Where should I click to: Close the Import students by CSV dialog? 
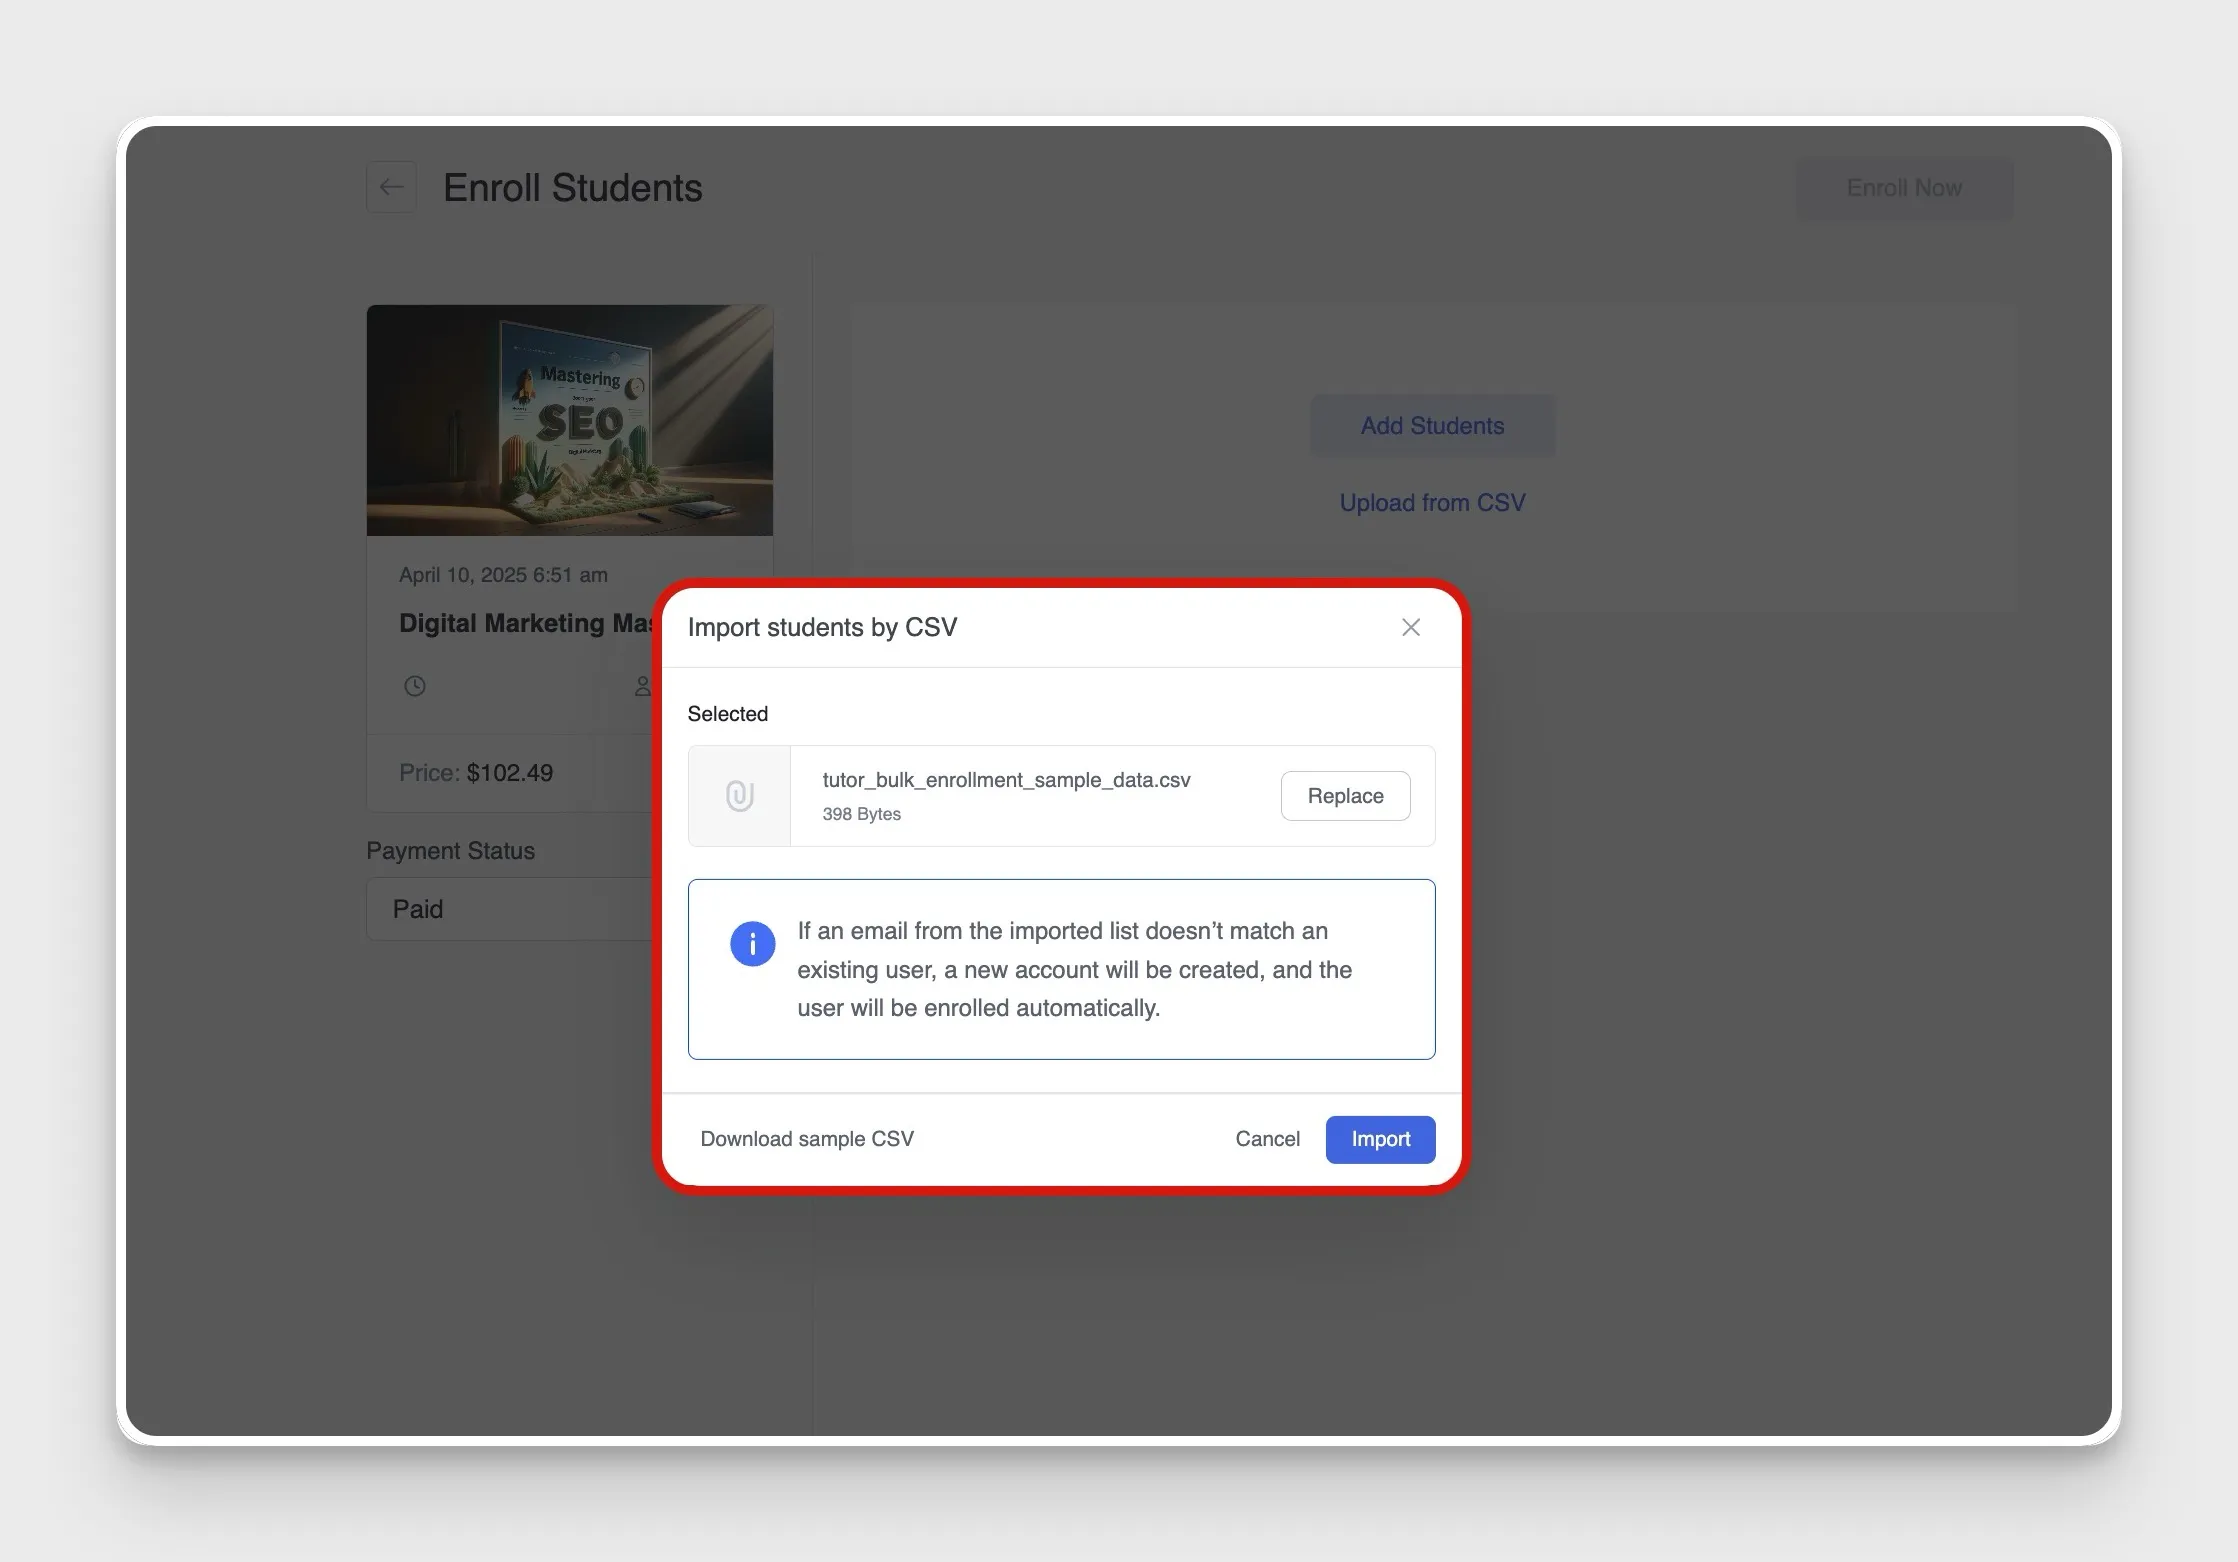coord(1410,627)
